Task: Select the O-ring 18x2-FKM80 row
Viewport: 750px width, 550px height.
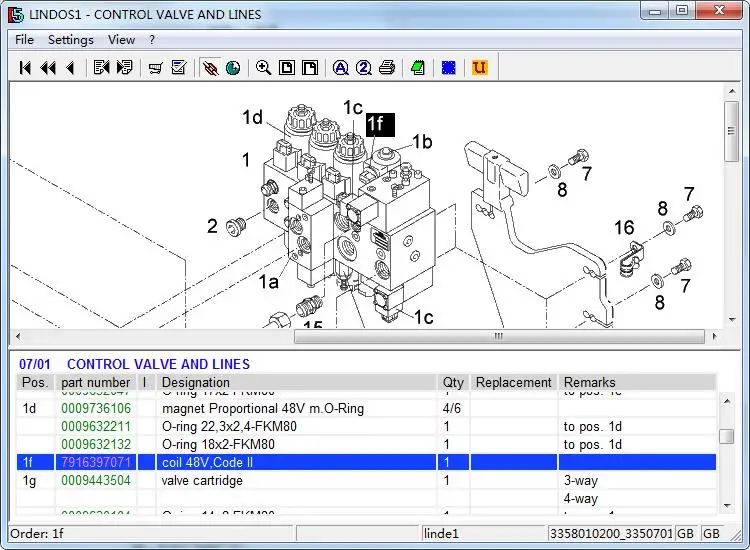Action: click(366, 445)
